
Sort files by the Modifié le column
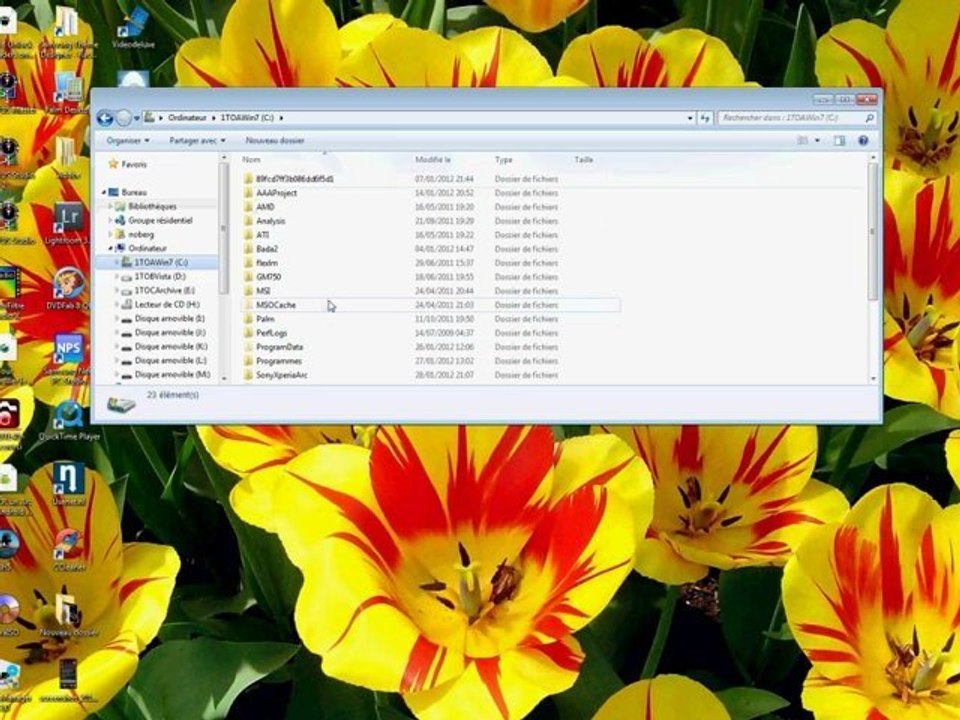point(433,160)
